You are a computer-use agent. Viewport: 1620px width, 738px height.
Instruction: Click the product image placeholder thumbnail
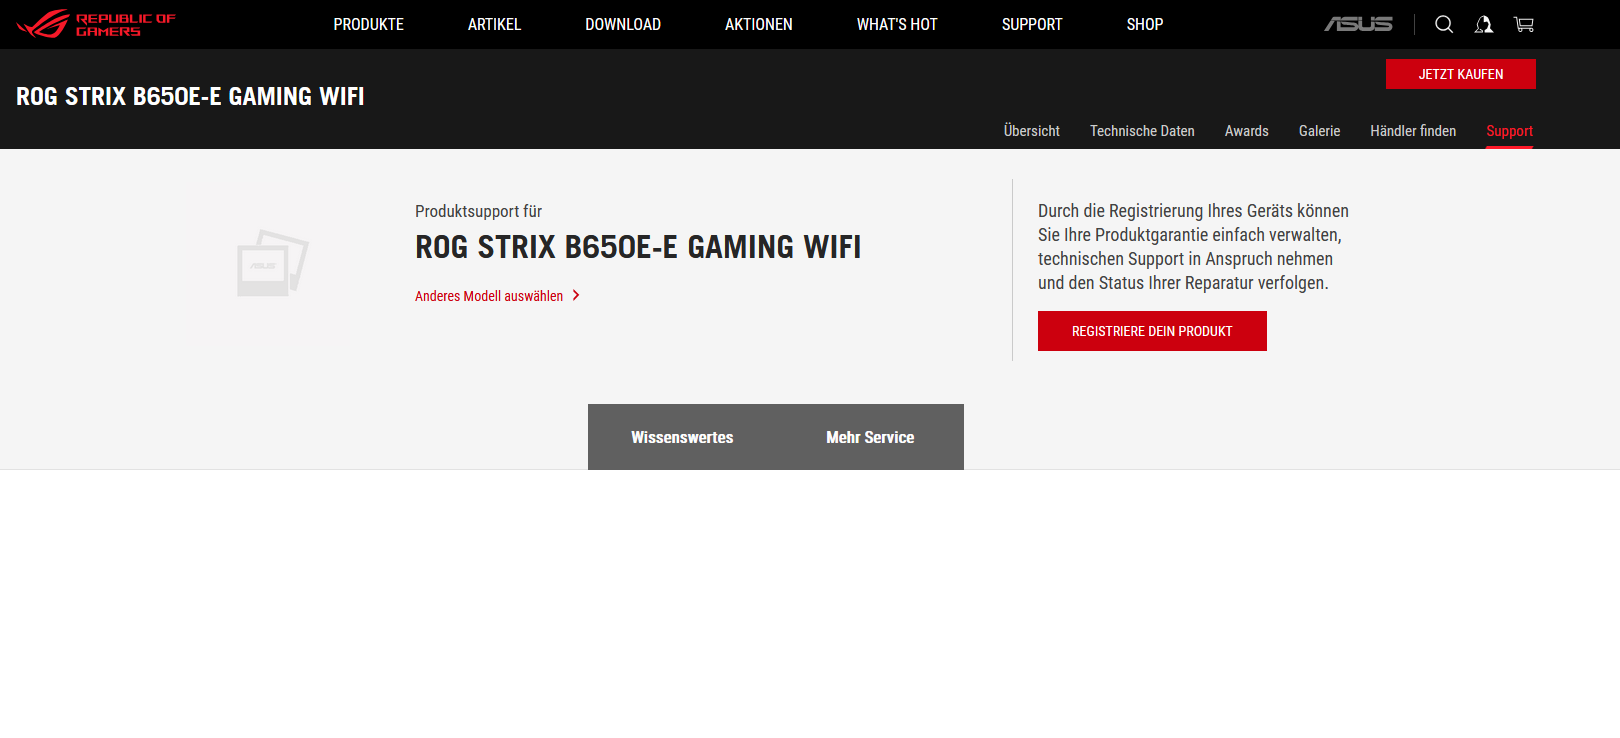273,263
